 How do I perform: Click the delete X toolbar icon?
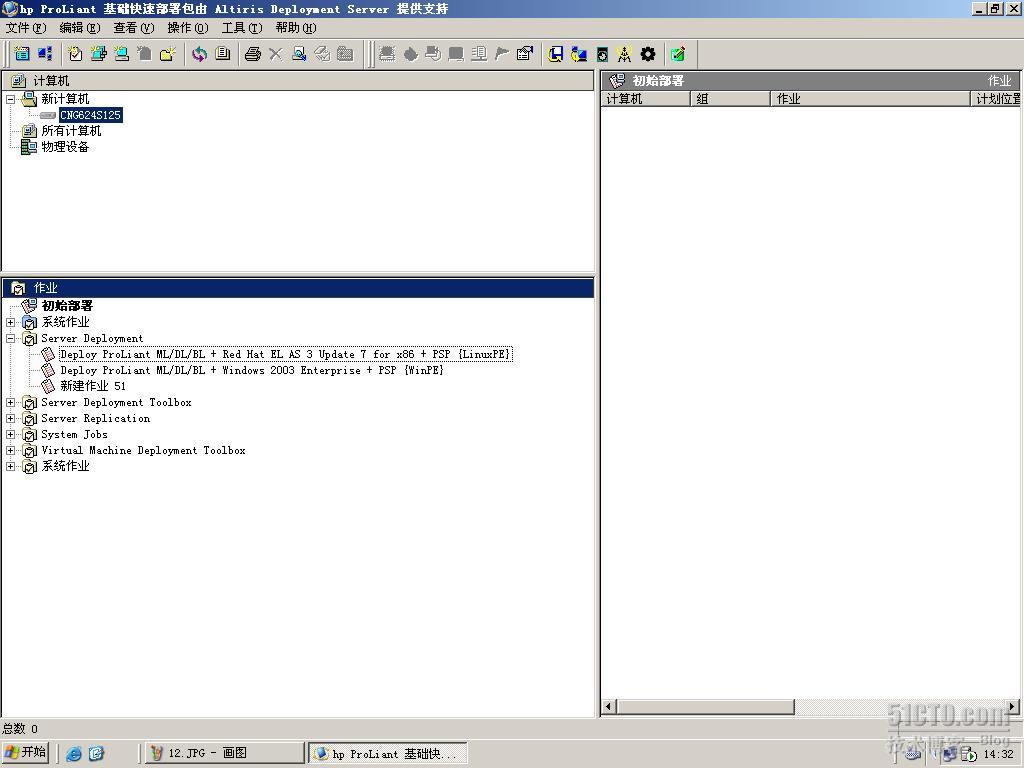click(x=276, y=54)
